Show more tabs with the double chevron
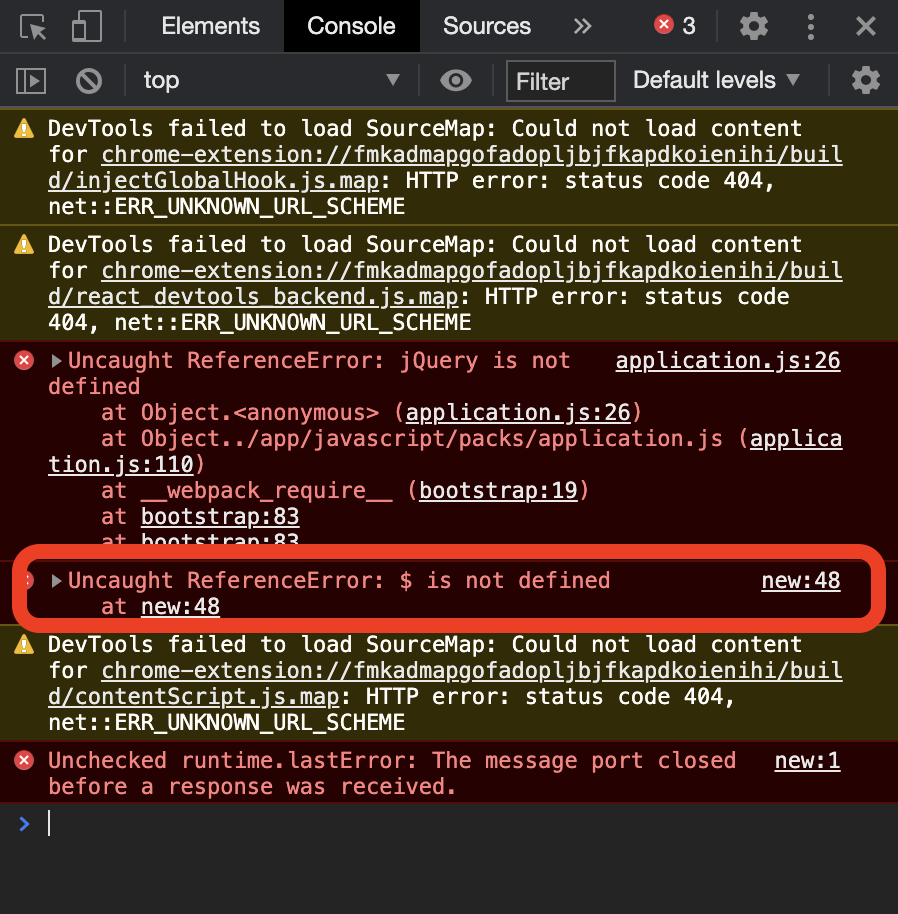The width and height of the screenshot is (898, 914). click(x=582, y=26)
